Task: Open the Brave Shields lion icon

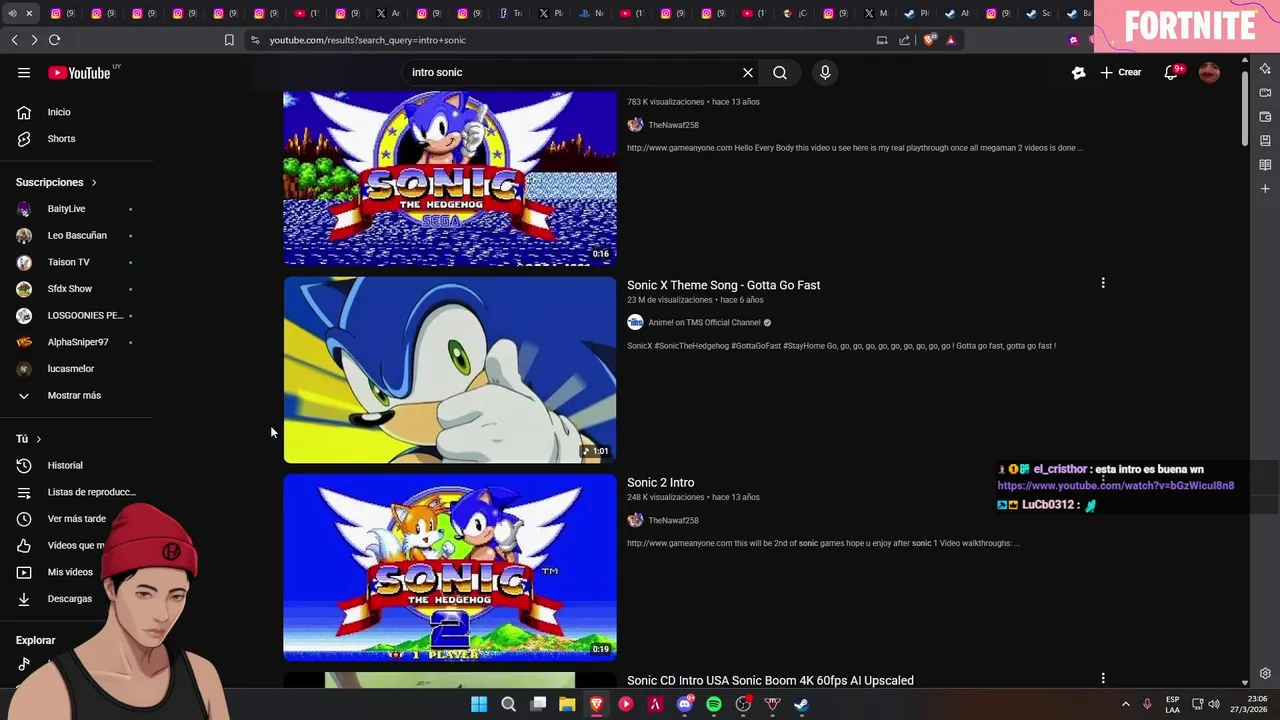Action: tap(929, 40)
